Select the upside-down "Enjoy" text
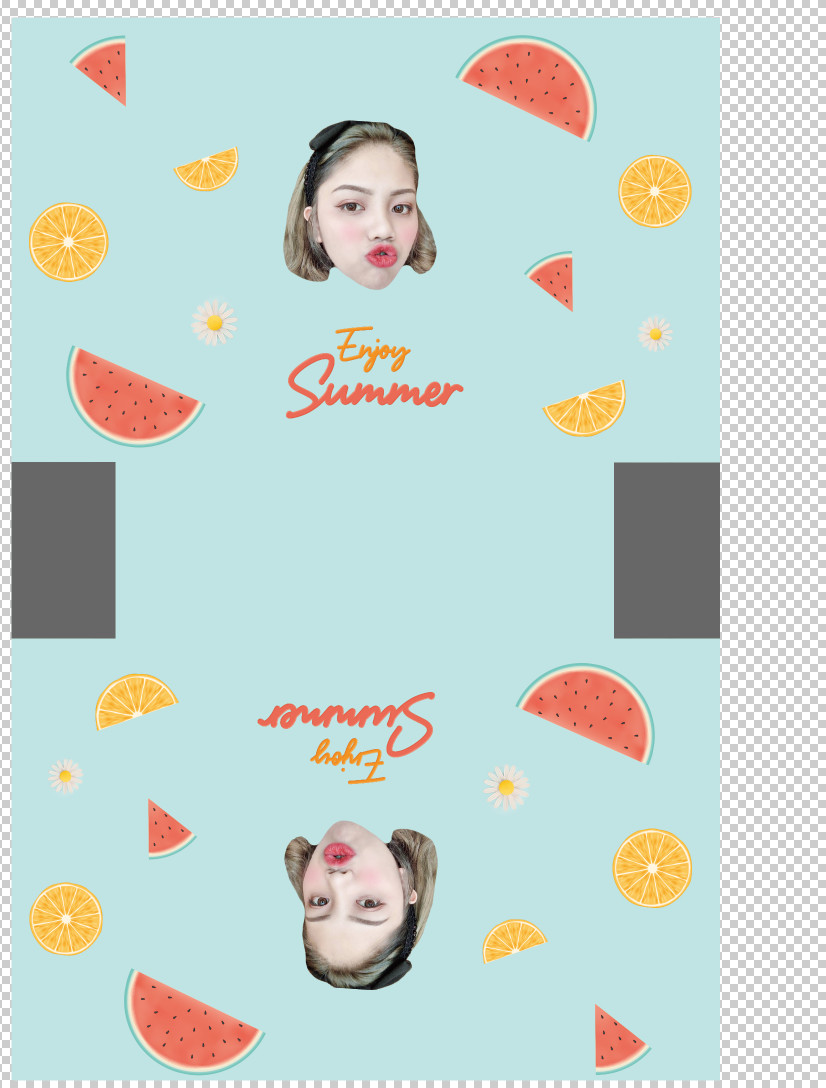Image resolution: width=826 pixels, height=1088 pixels. [348, 760]
